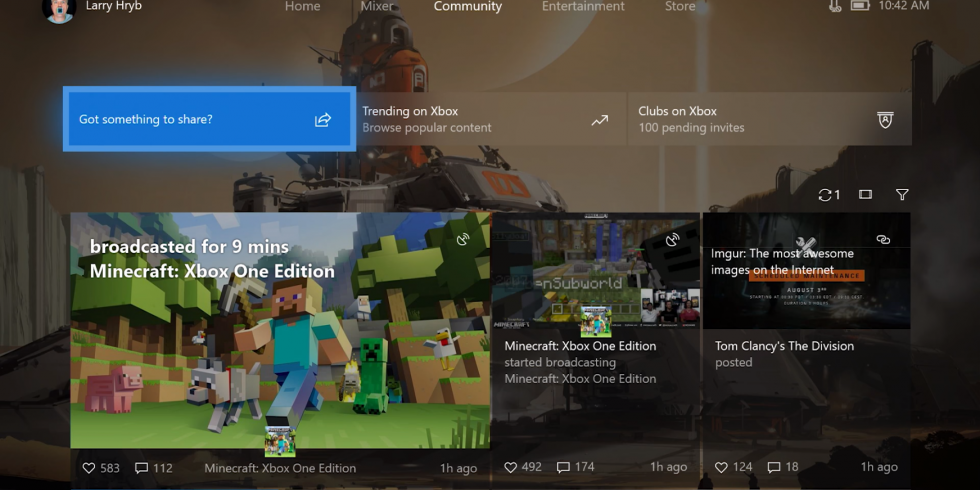
Task: Open the feed filter funnel icon
Action: point(902,194)
